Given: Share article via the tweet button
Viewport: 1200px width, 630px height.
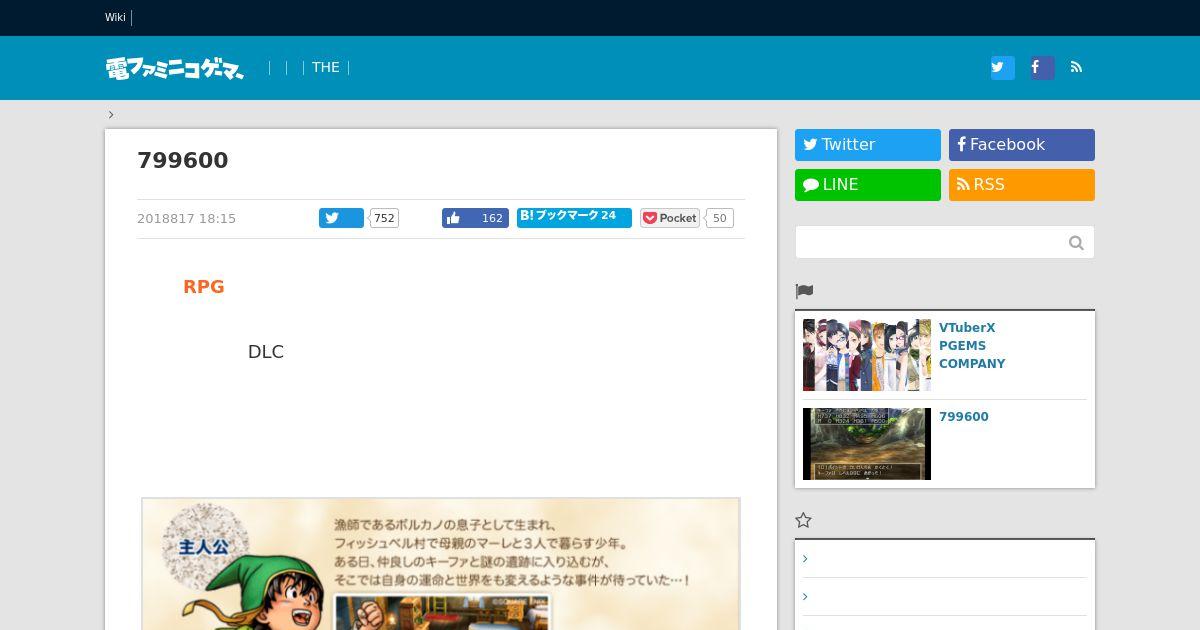Looking at the screenshot, I should tap(341, 218).
